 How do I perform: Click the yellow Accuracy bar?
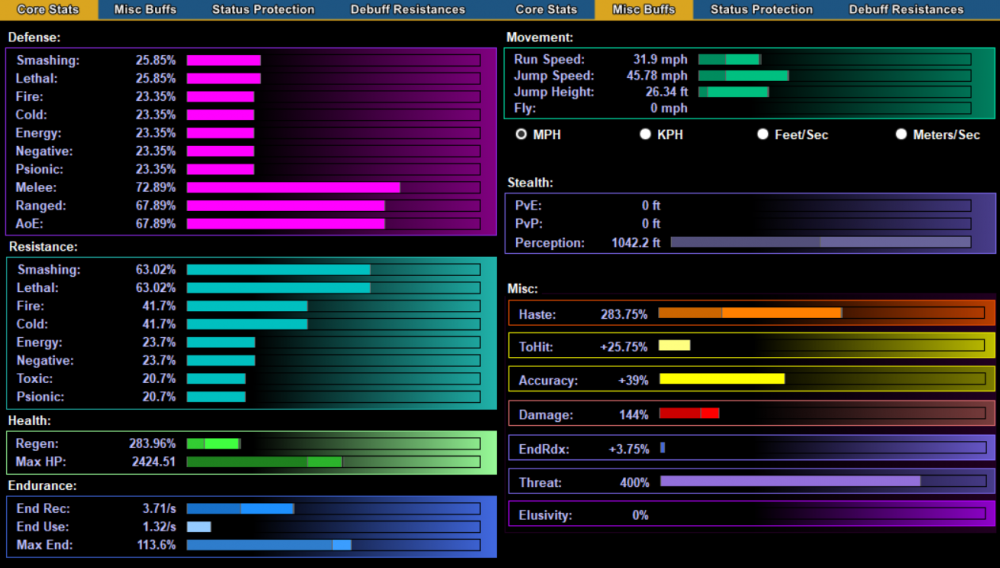click(820, 380)
